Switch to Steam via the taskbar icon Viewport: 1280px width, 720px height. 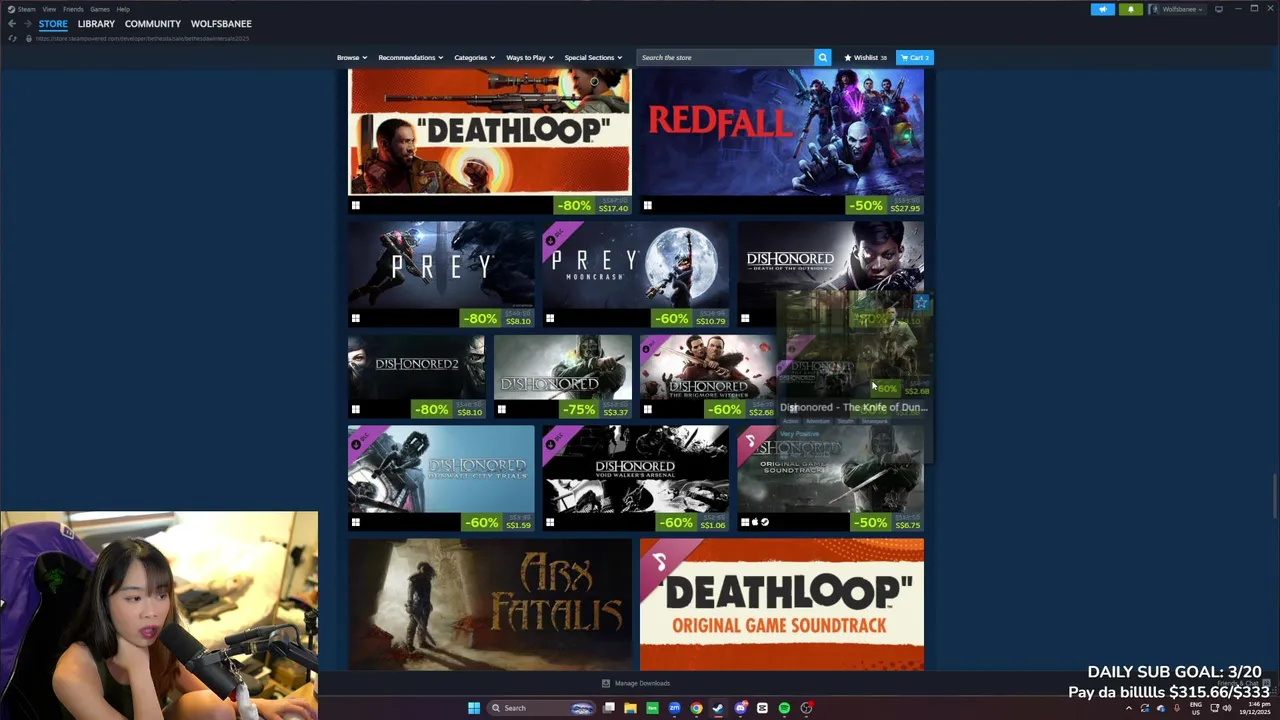coord(718,708)
